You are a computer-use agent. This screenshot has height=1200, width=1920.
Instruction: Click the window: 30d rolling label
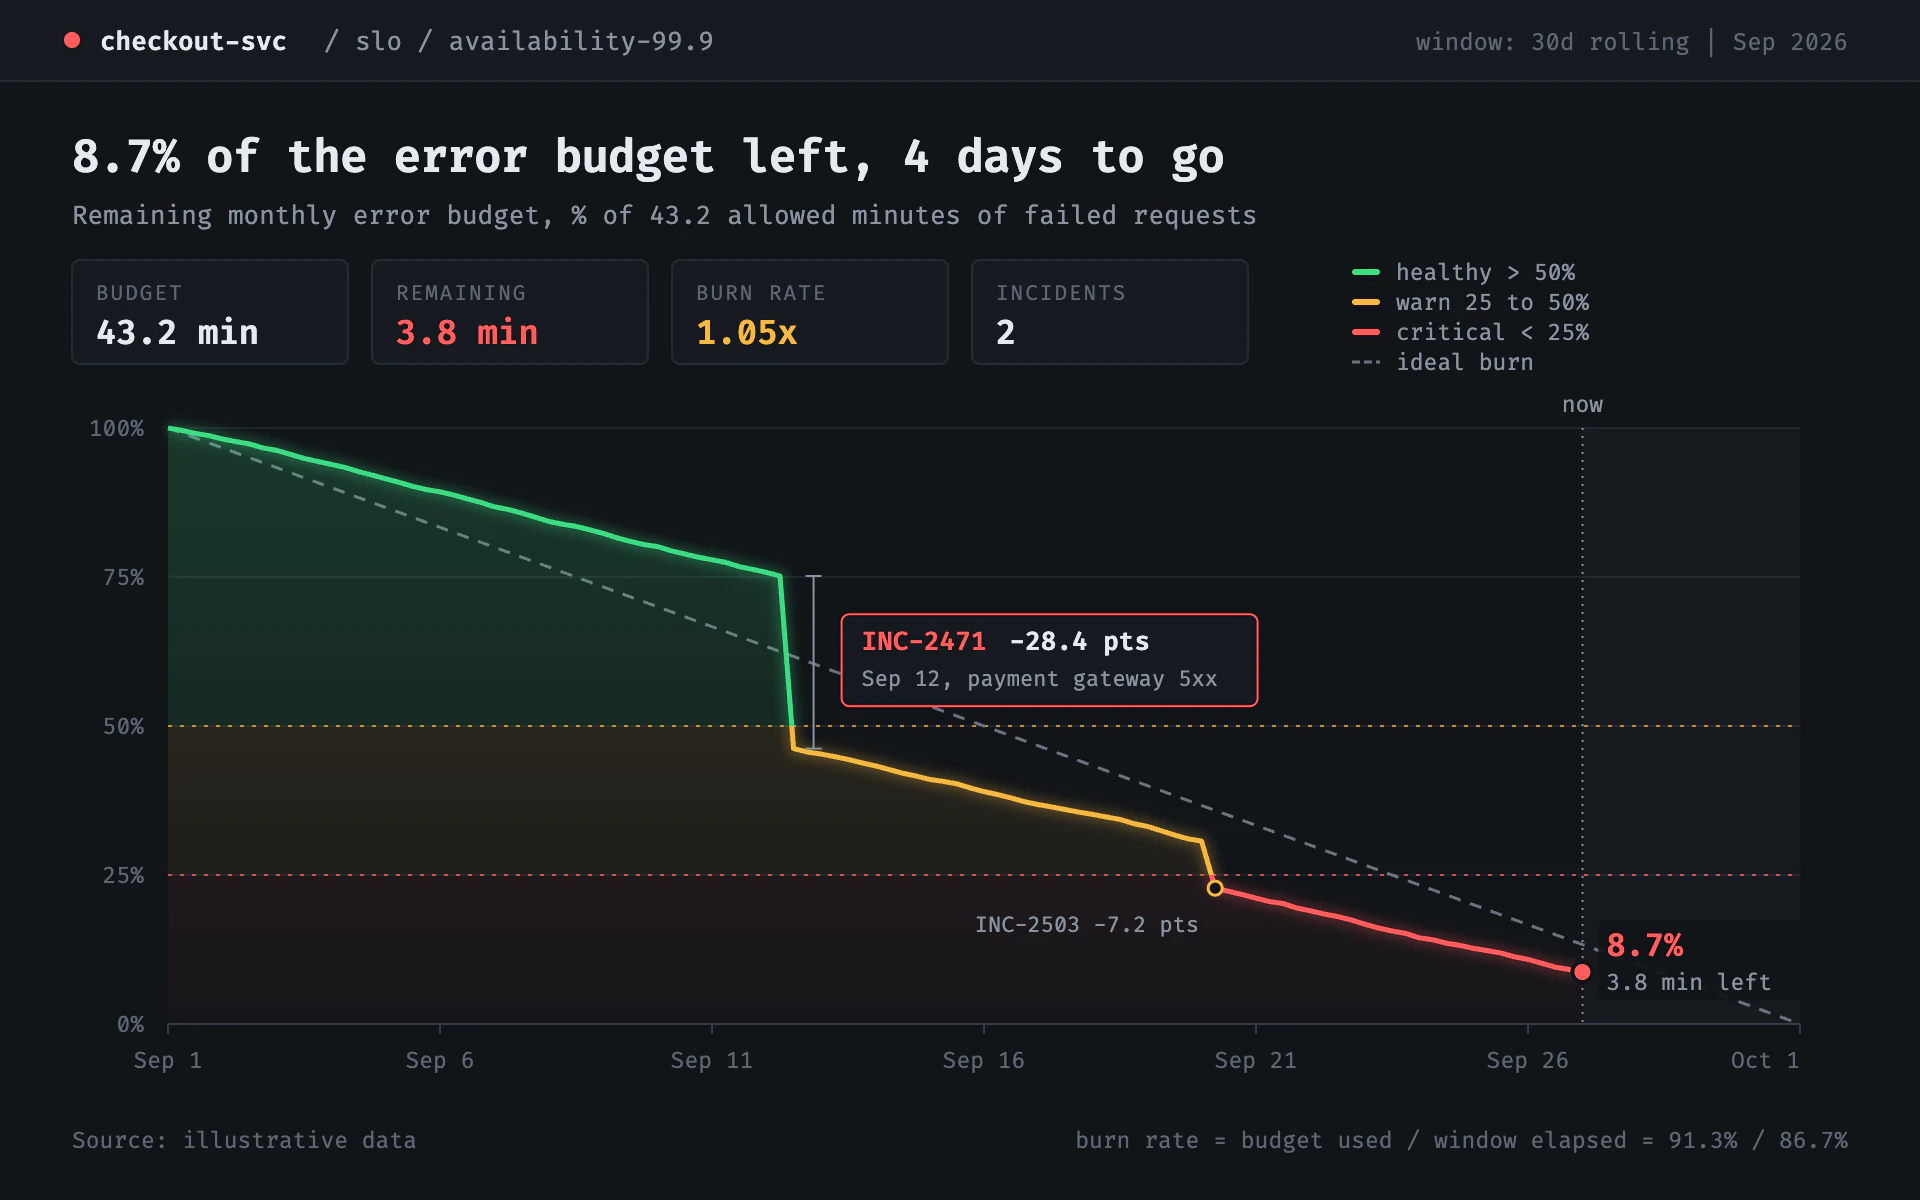(x=1552, y=42)
